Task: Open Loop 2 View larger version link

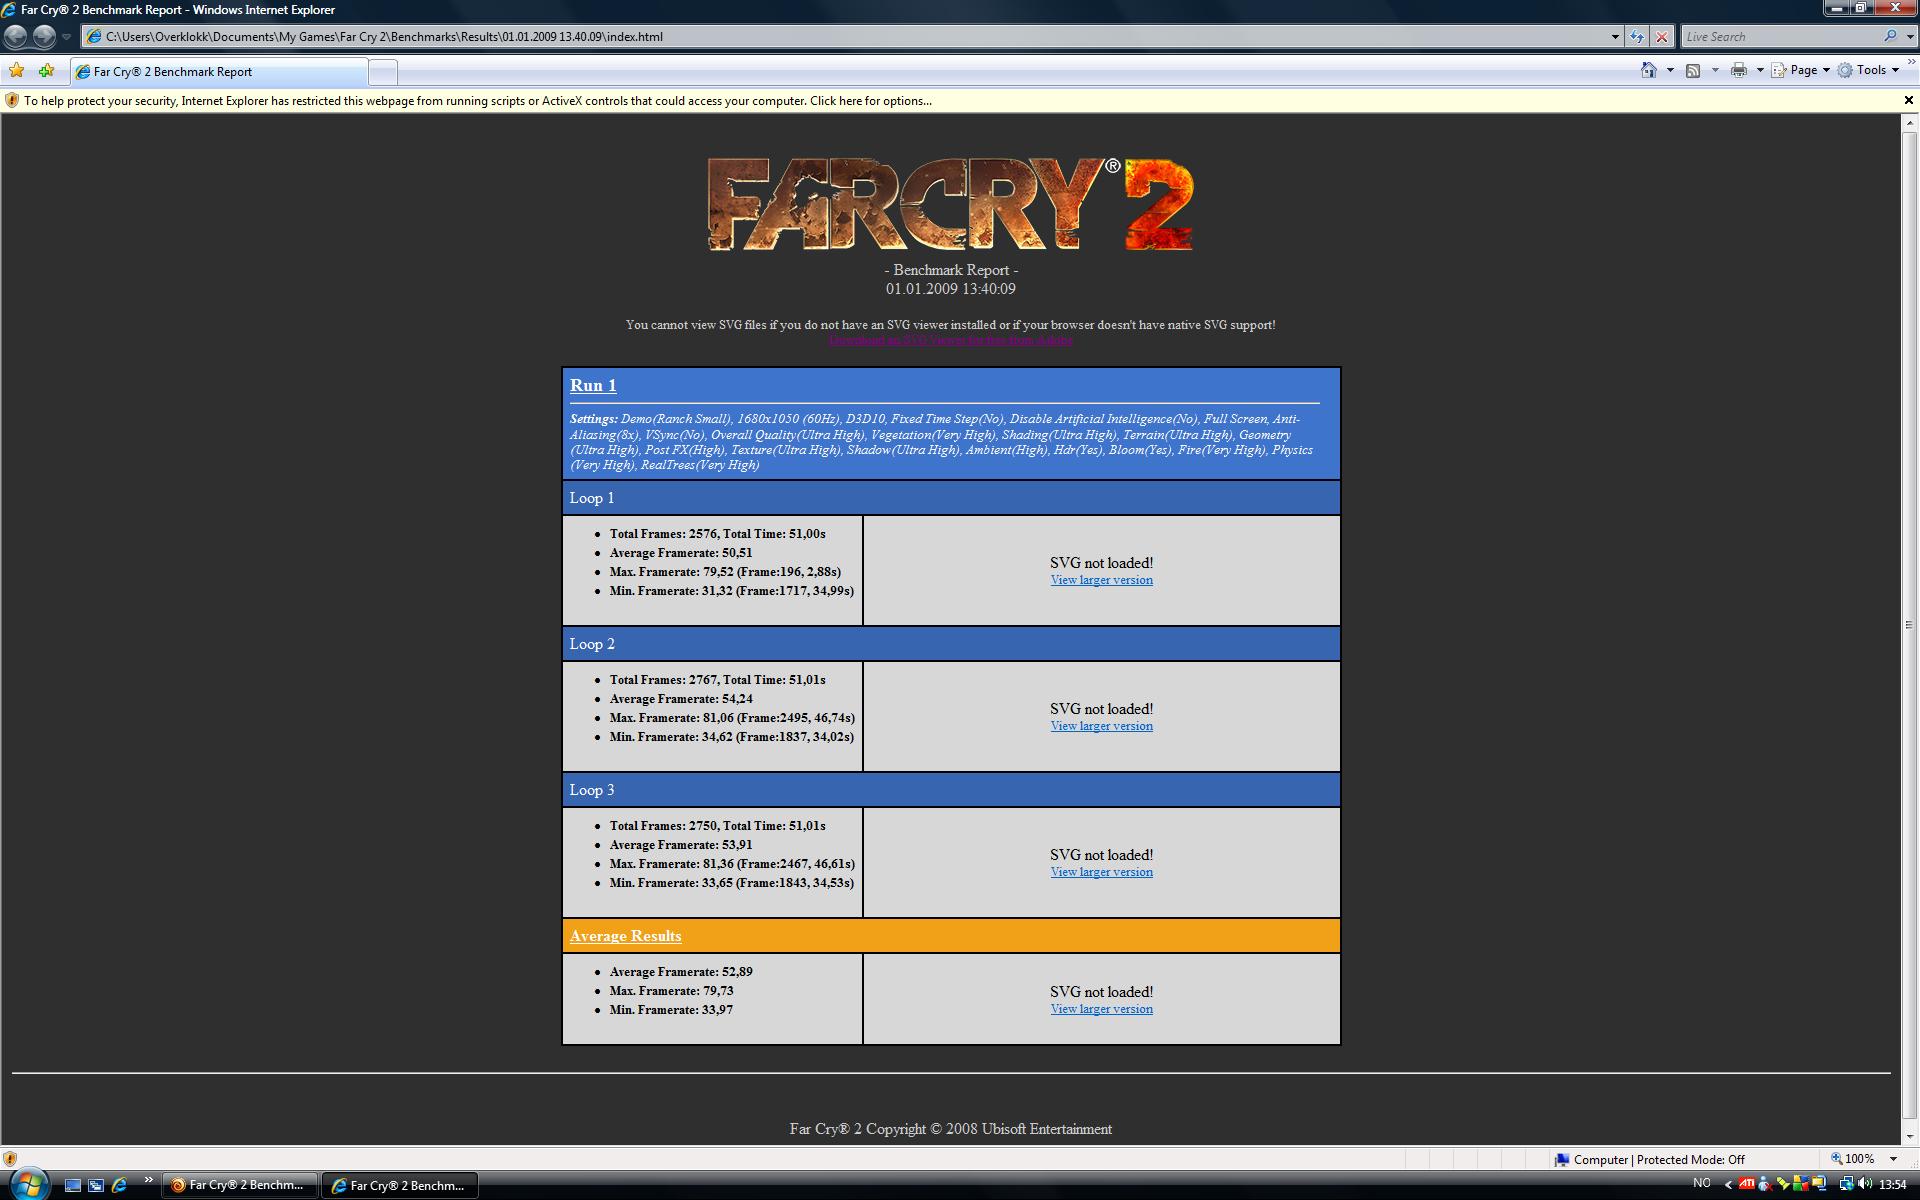Action: pyautogui.click(x=1101, y=726)
